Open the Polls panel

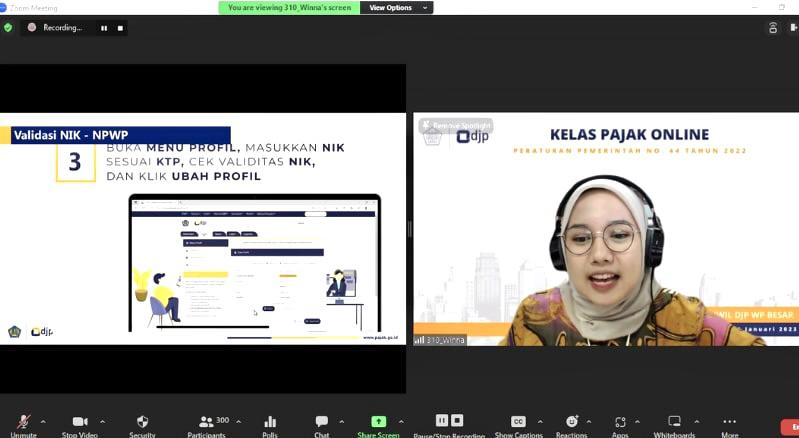click(x=269, y=422)
